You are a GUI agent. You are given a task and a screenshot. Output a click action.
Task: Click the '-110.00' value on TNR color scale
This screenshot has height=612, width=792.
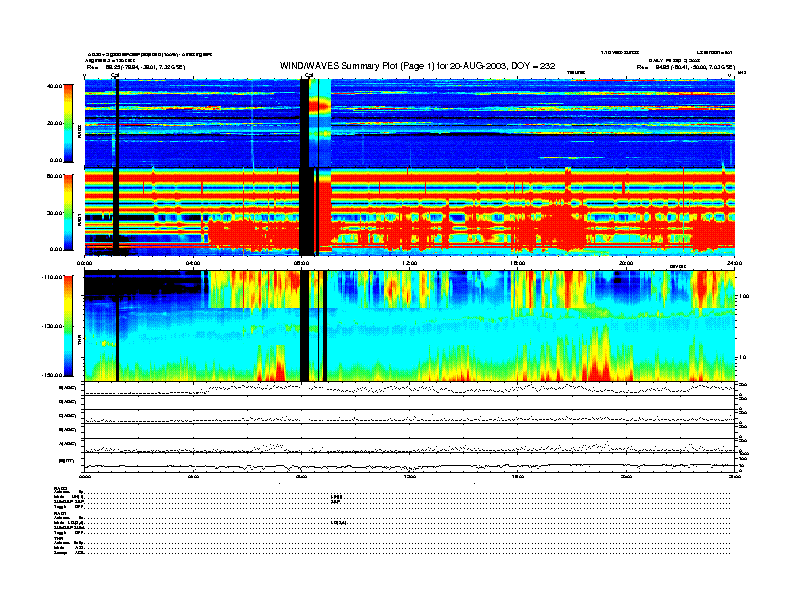pyautogui.click(x=53, y=277)
